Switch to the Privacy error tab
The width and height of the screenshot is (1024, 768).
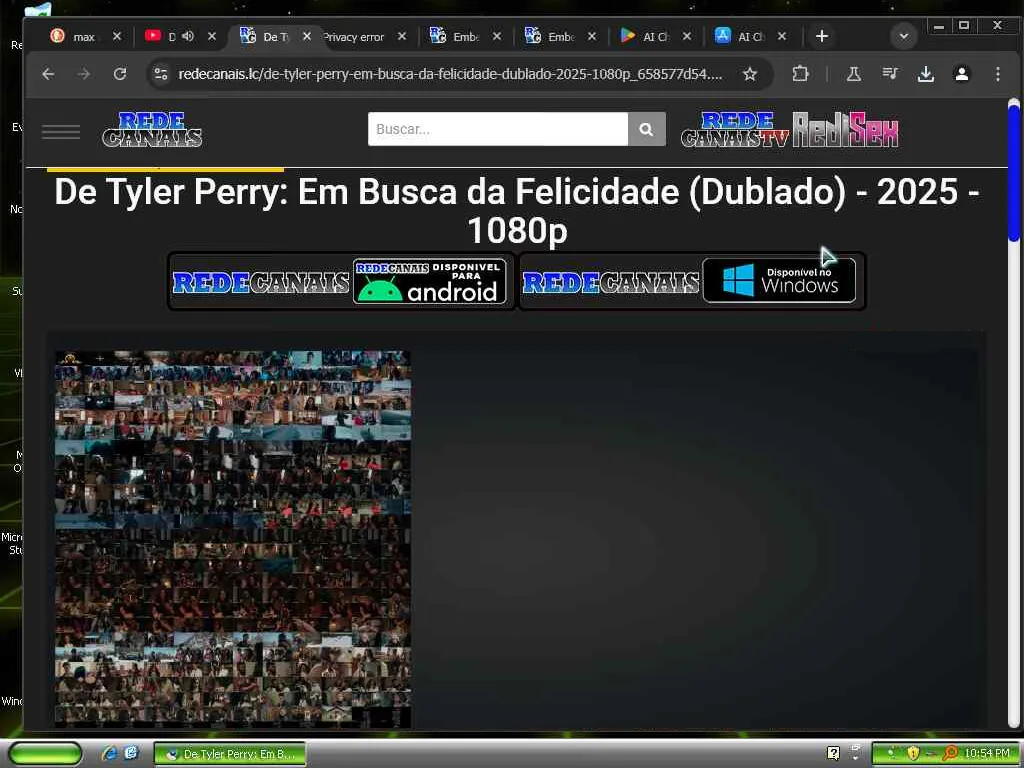[x=353, y=37]
